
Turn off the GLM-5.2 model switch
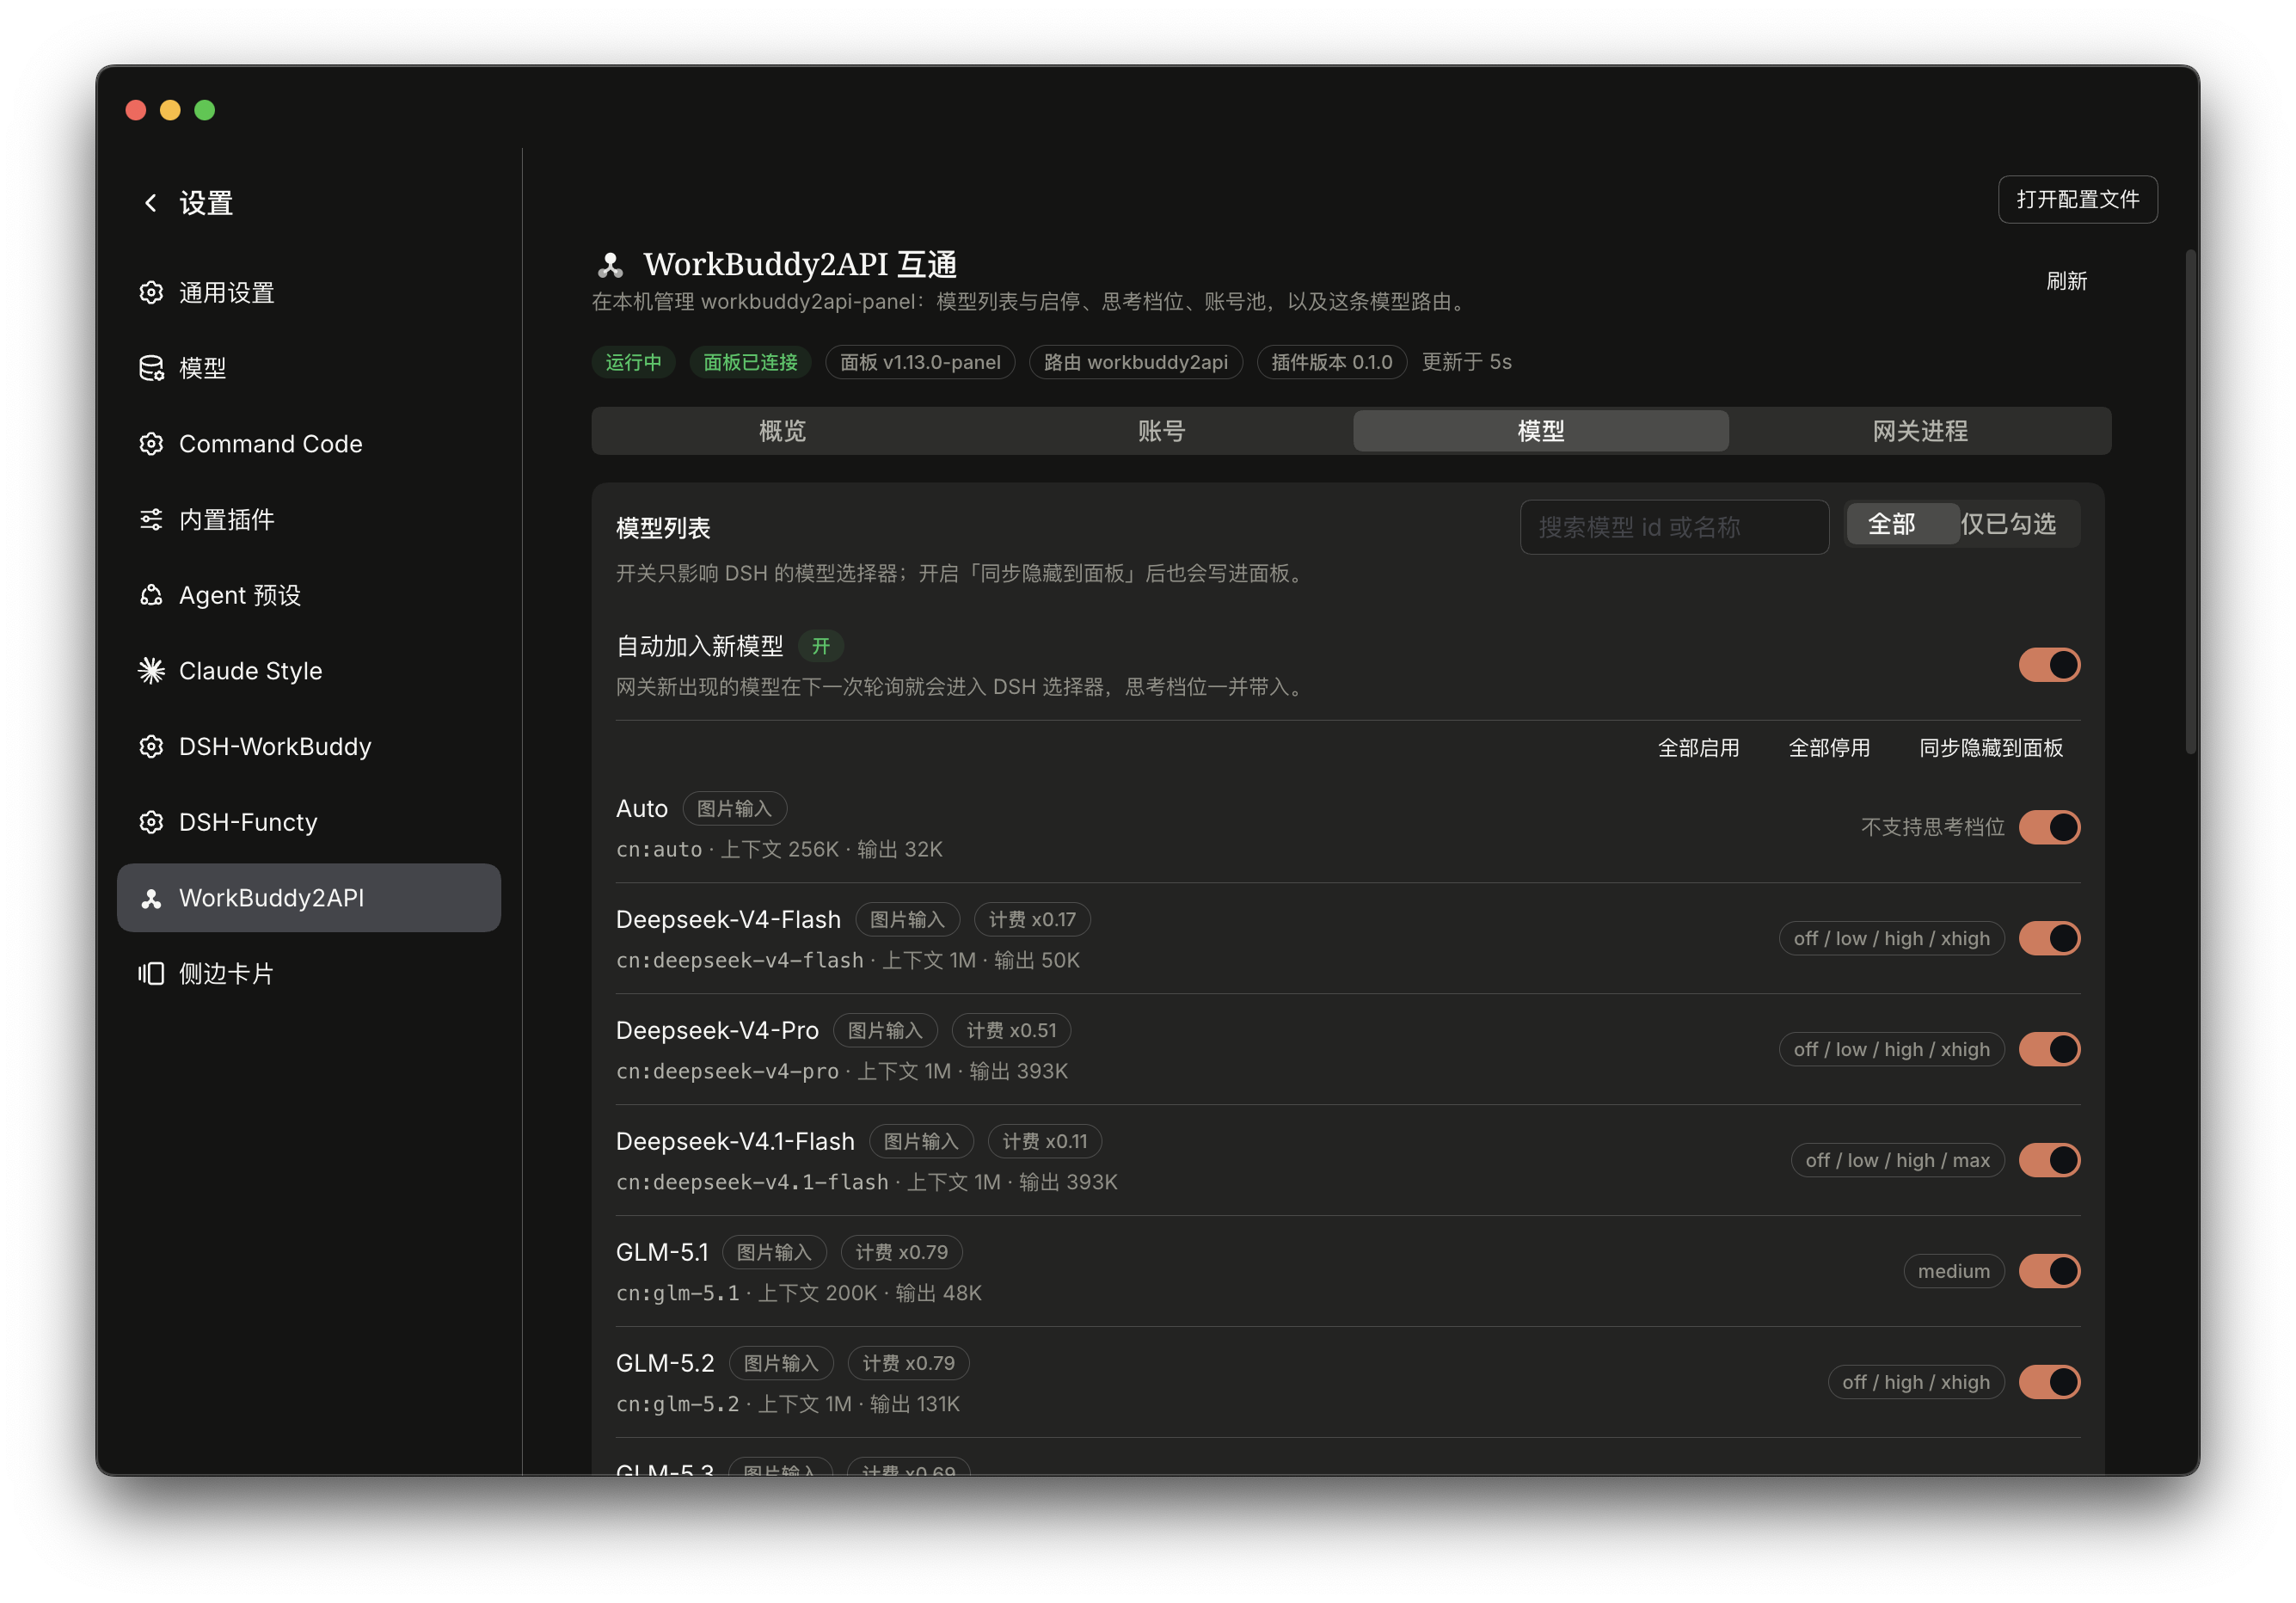[2049, 1382]
